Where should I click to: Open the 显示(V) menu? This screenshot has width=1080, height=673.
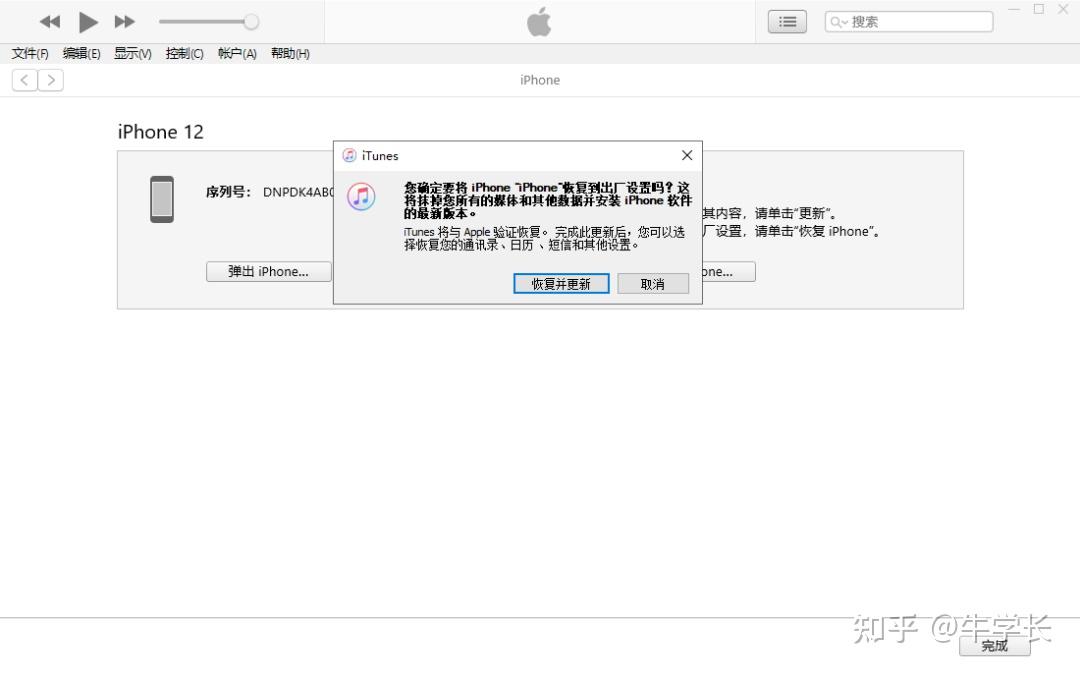(132, 54)
